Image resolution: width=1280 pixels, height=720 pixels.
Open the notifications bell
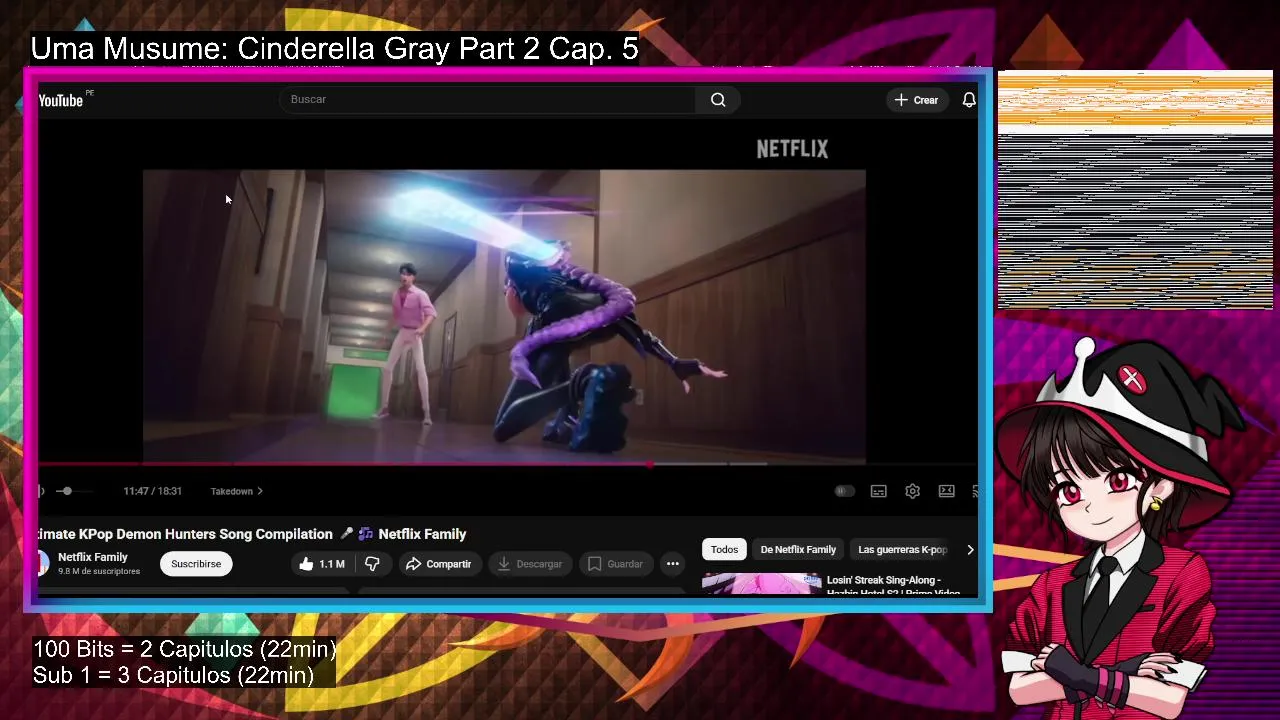pos(968,100)
